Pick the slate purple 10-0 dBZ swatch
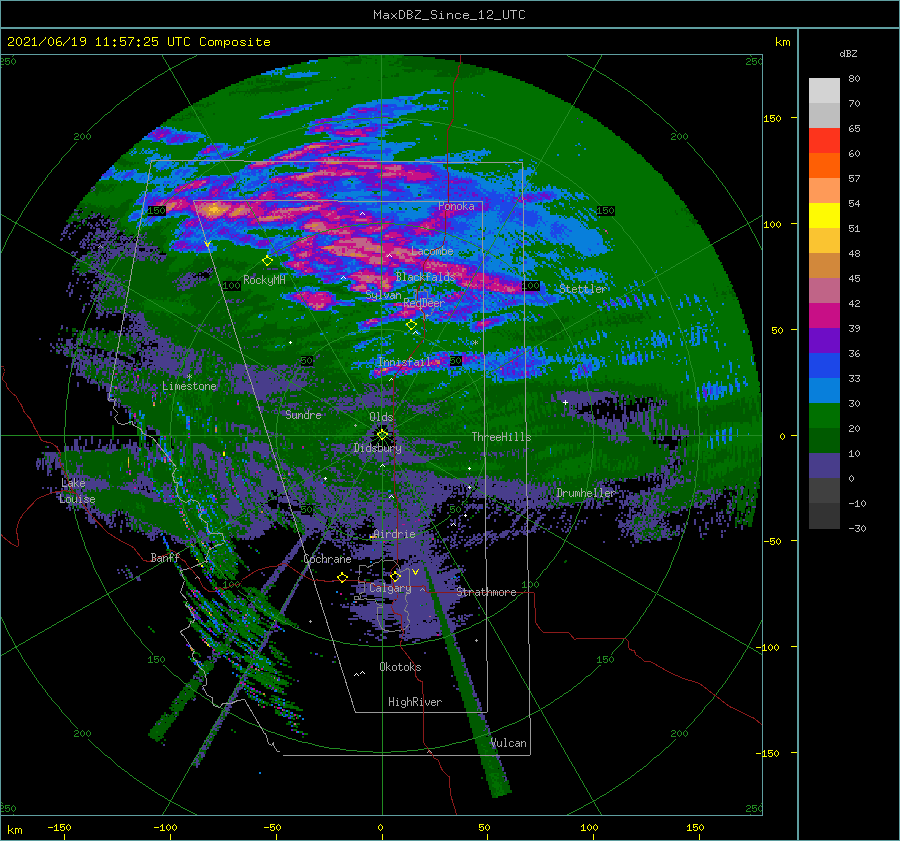 tap(824, 466)
